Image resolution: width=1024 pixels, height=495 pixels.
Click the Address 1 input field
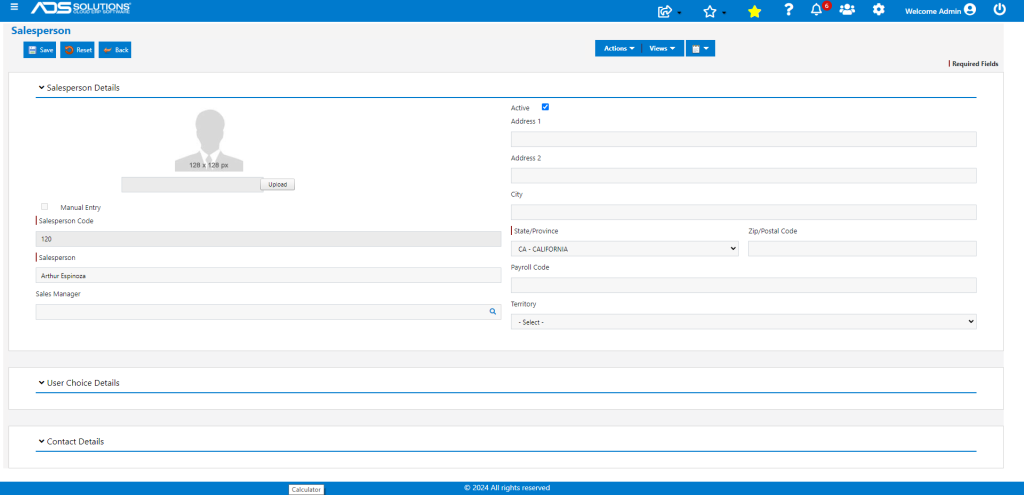(x=744, y=139)
